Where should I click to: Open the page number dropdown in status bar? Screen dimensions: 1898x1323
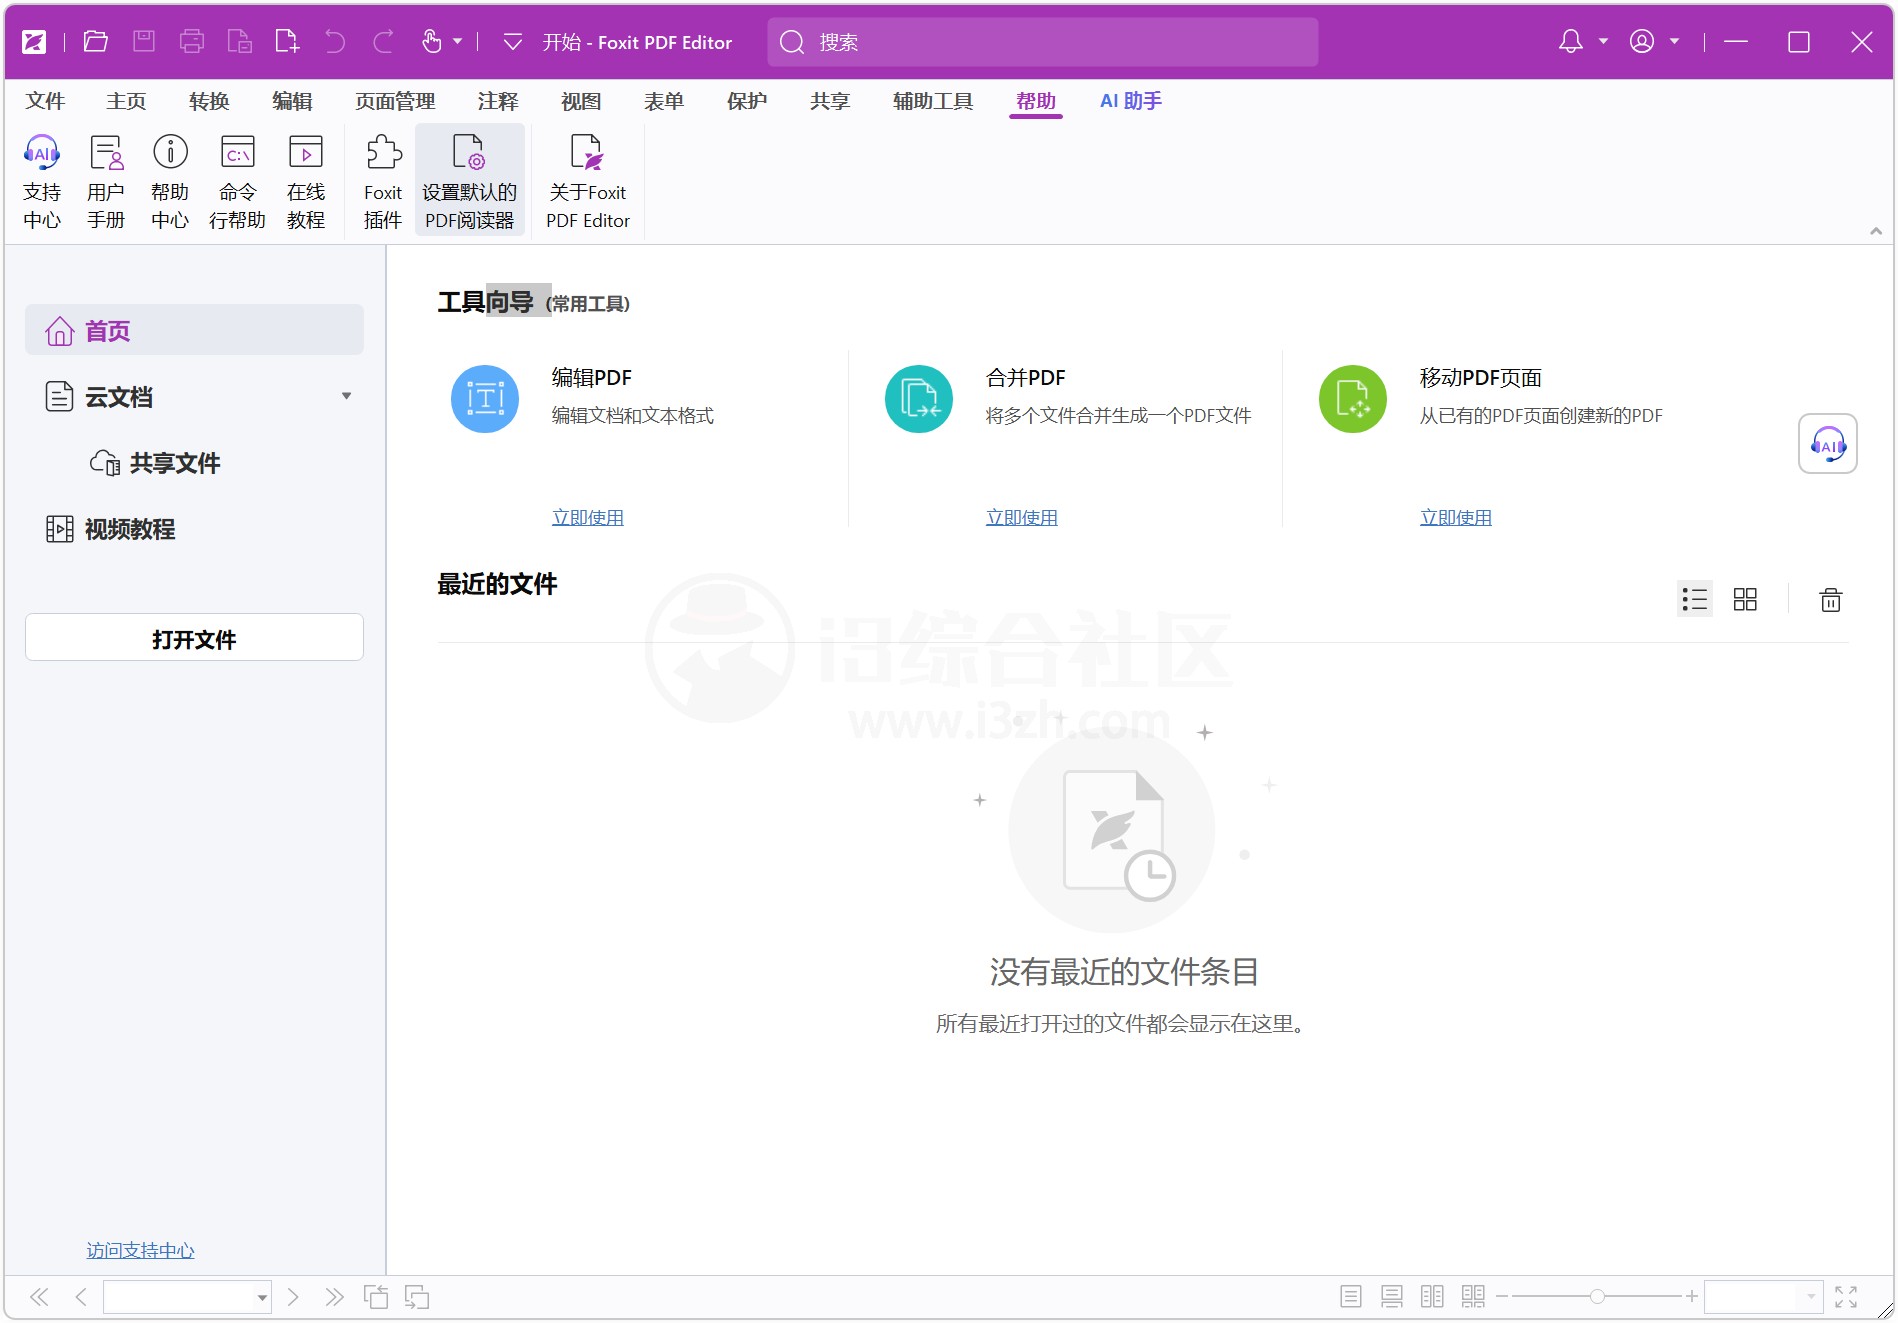point(262,1298)
